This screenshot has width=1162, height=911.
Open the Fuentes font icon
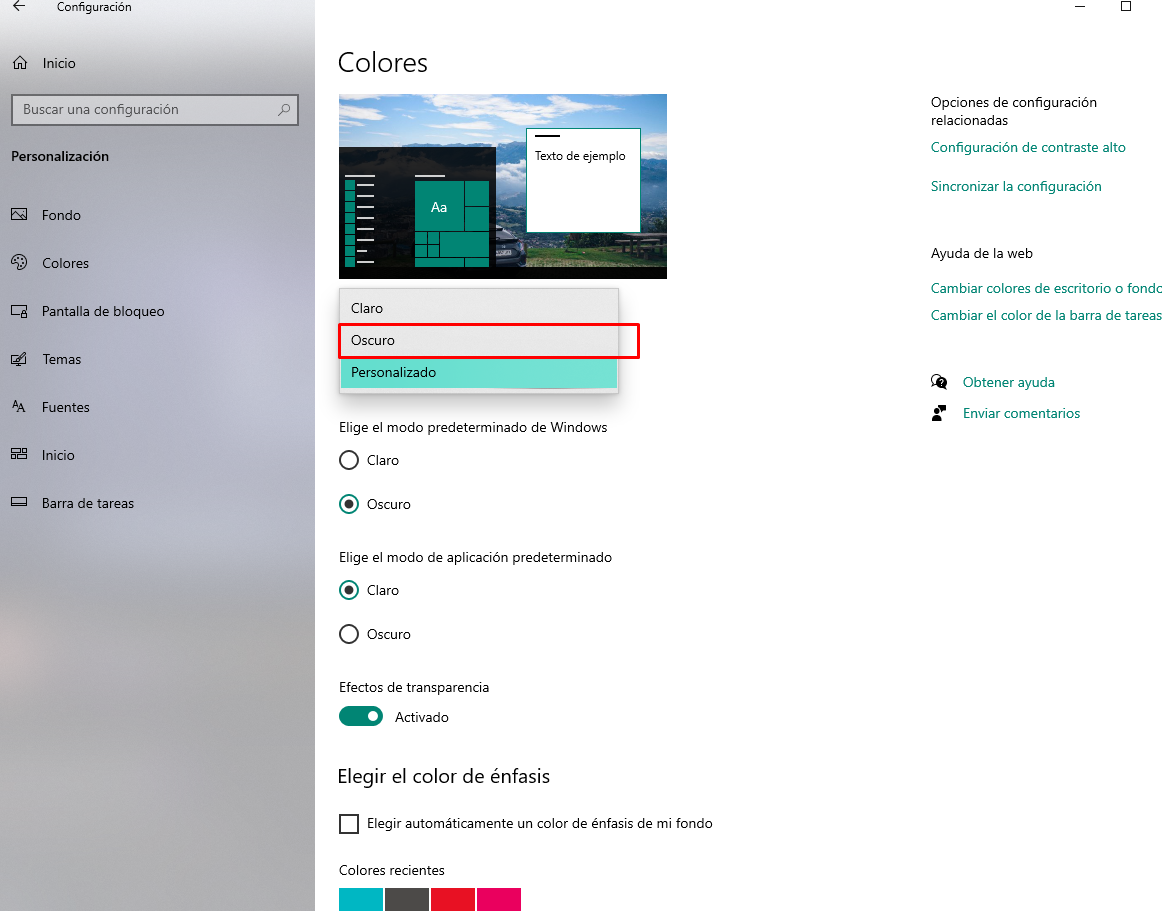pyautogui.click(x=19, y=407)
